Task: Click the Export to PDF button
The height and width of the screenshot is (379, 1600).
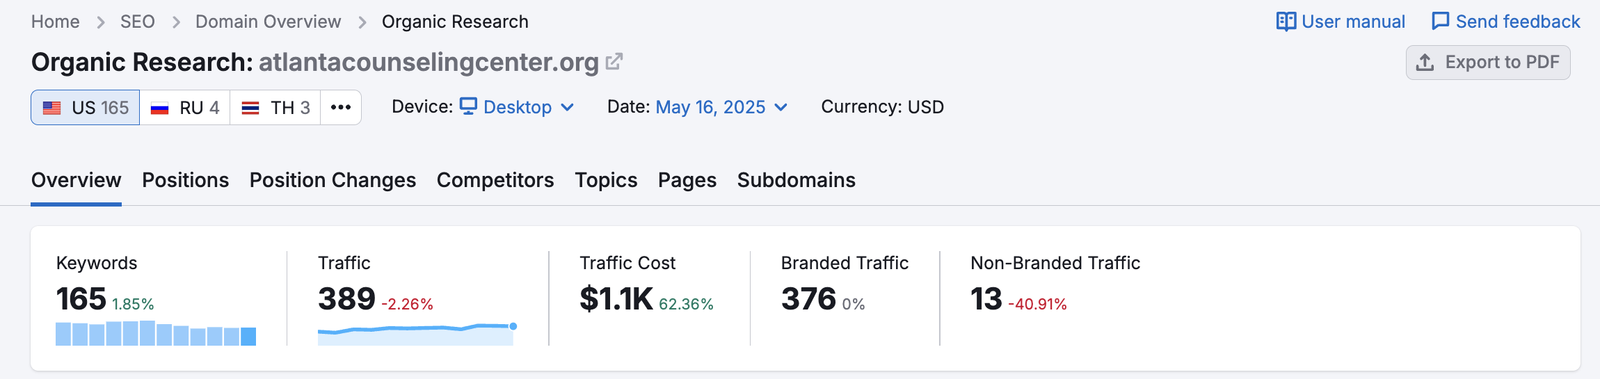Action: (x=1488, y=62)
